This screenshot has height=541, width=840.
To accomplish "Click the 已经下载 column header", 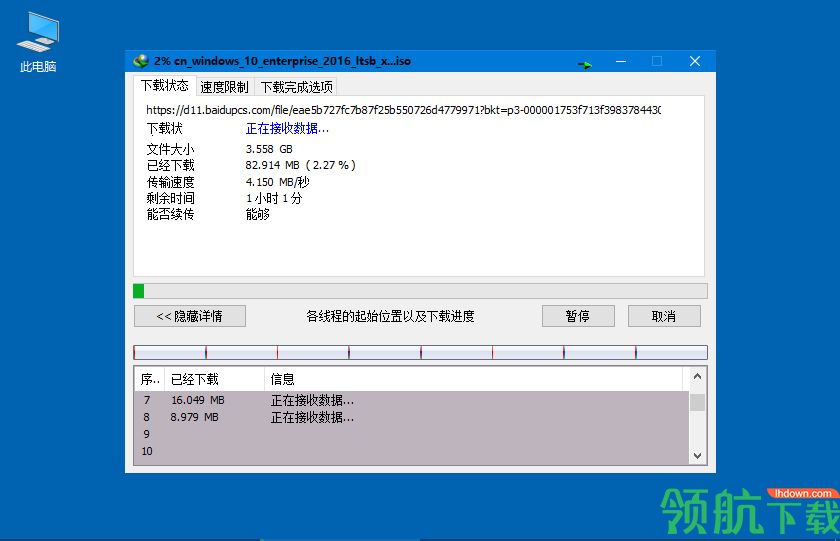I will pyautogui.click(x=214, y=380).
